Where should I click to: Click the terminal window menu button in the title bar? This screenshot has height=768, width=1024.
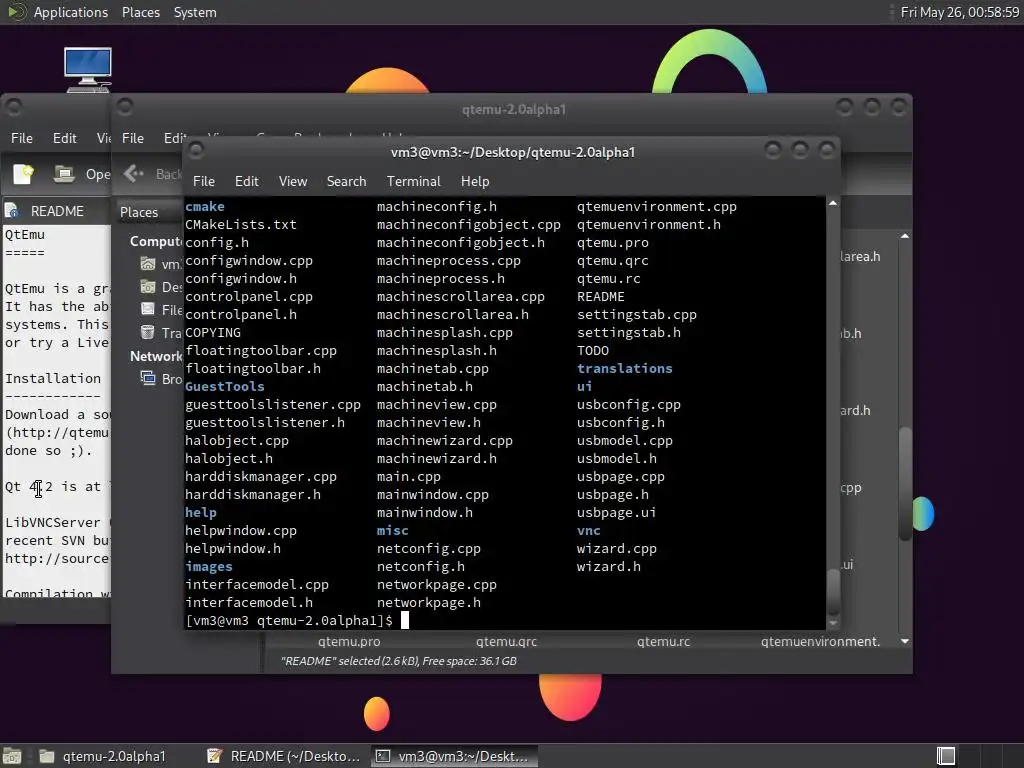pos(196,152)
